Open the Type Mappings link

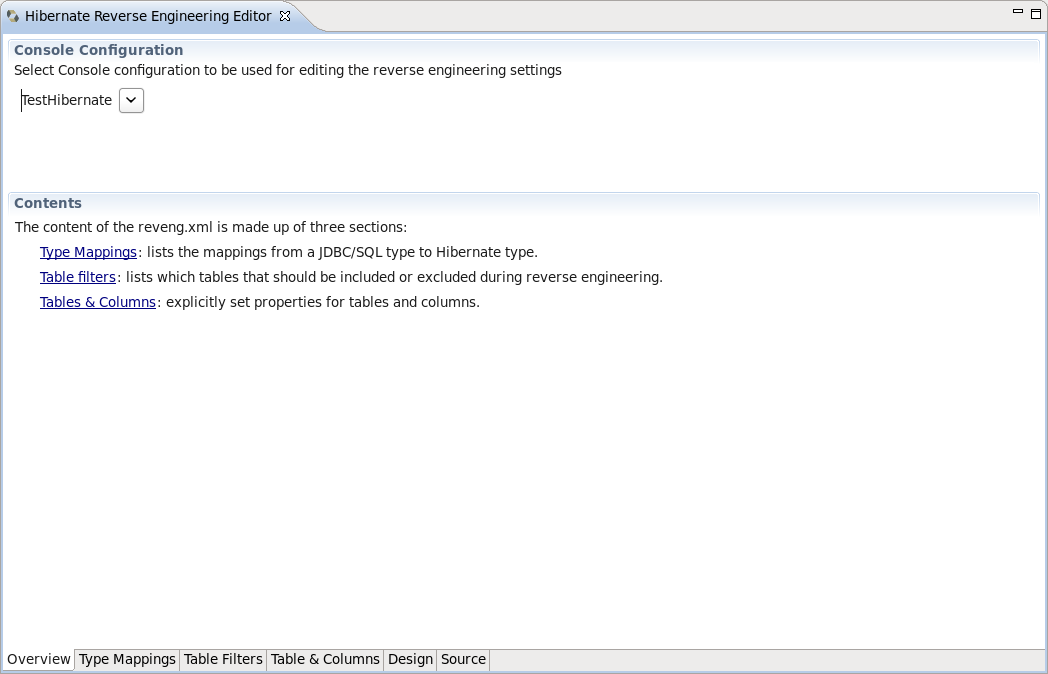[88, 252]
